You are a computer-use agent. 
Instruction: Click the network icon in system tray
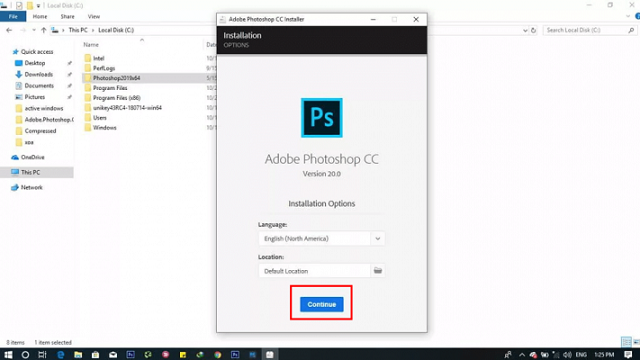556,355
